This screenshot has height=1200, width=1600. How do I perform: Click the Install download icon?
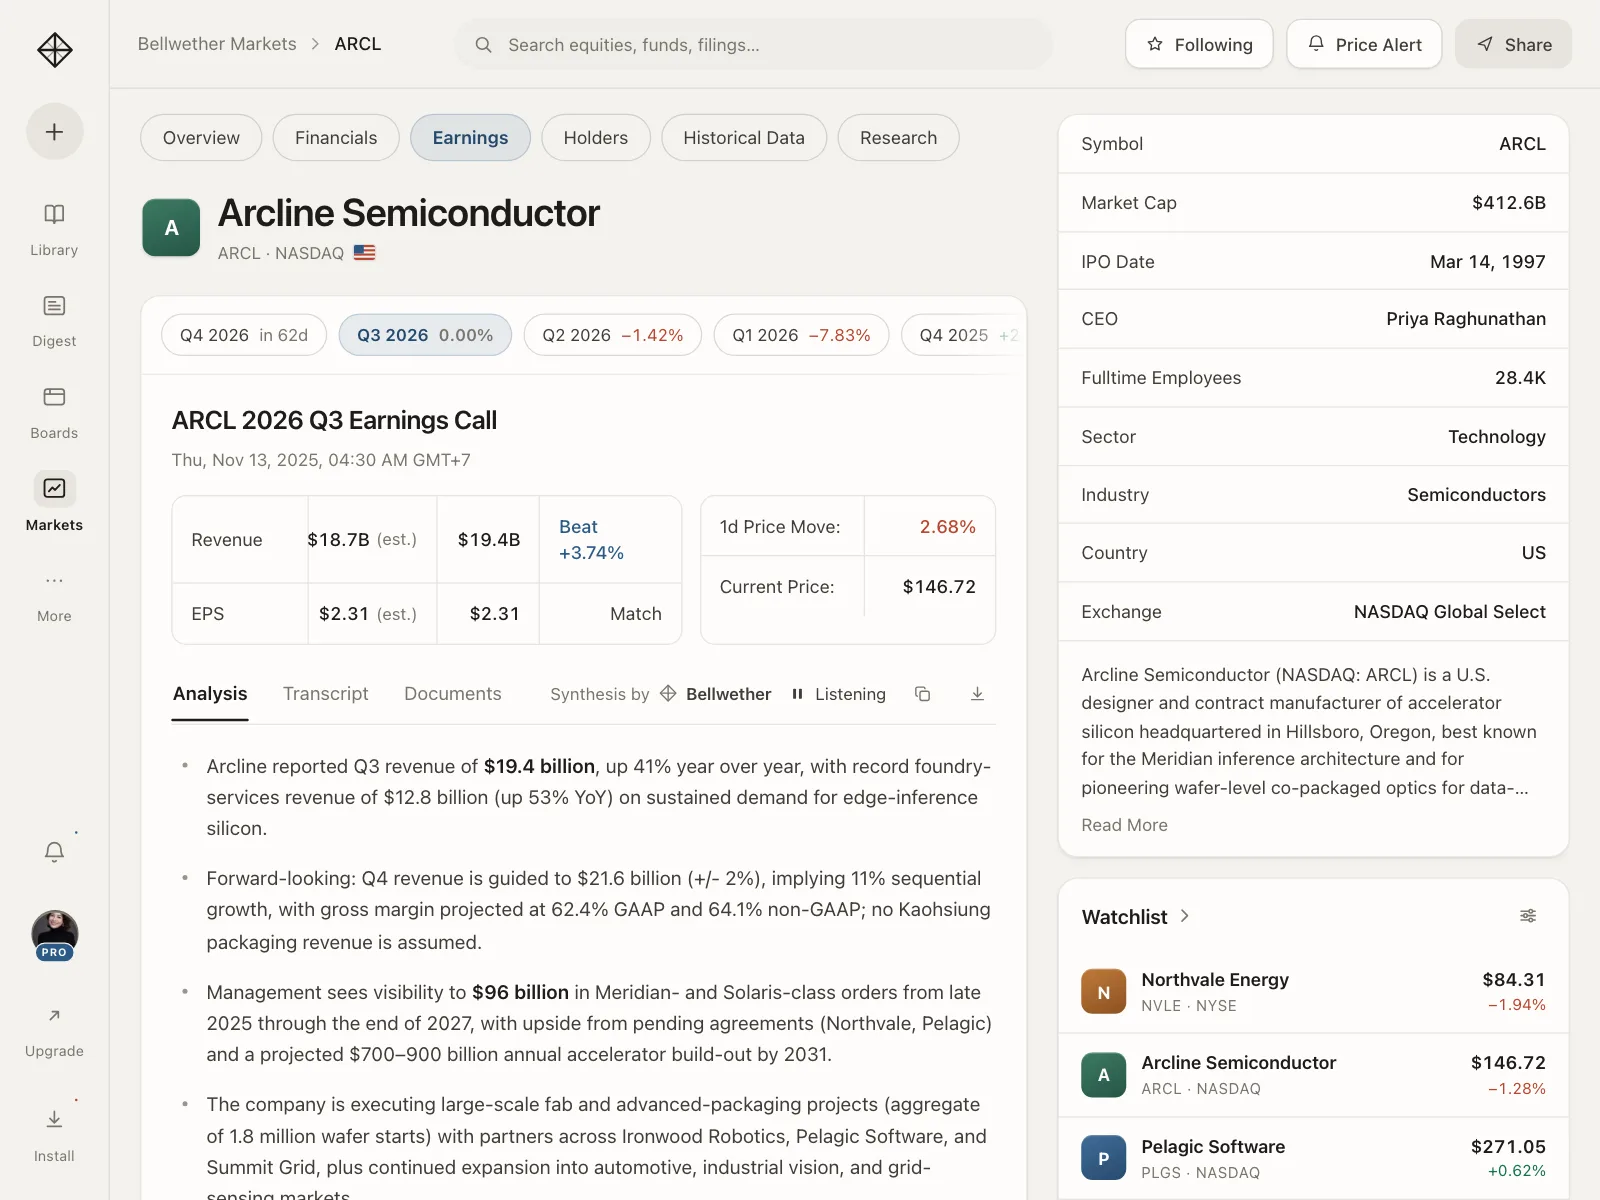[x=54, y=1119]
